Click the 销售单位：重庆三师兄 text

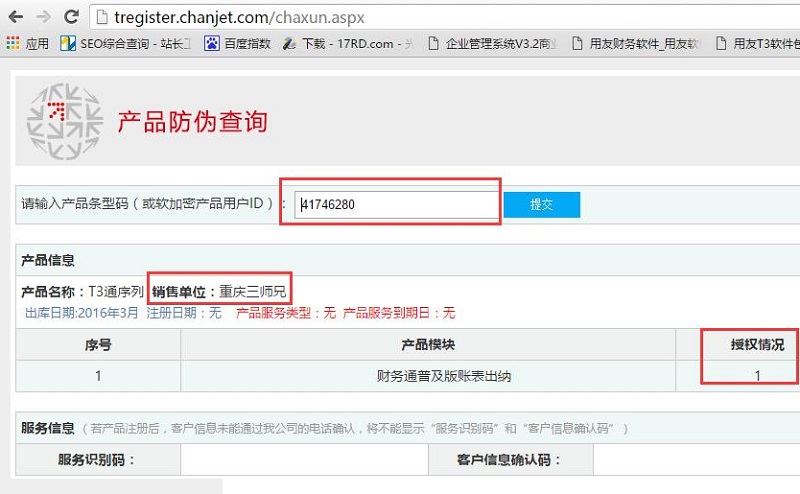219,291
